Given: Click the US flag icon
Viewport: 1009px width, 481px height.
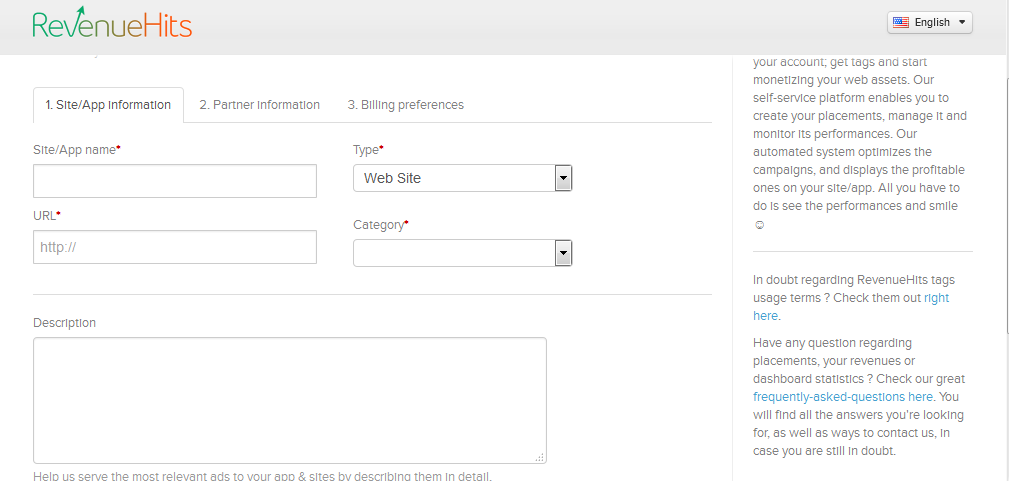Looking at the screenshot, I should coord(901,22).
